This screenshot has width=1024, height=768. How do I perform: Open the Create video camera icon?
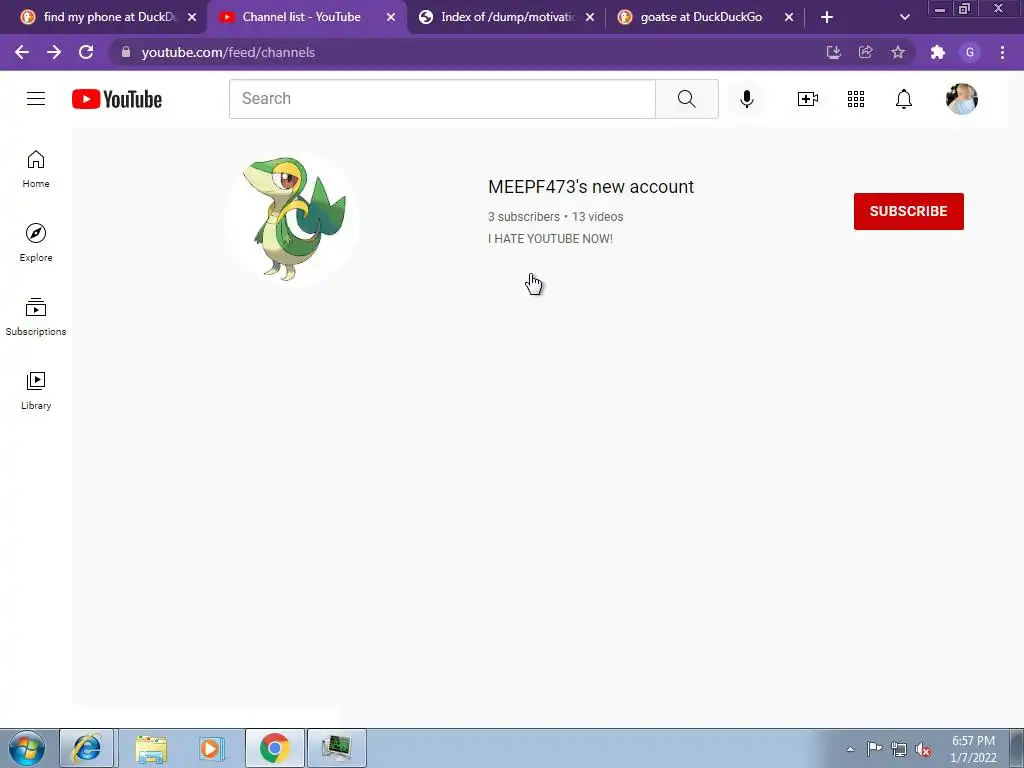(x=807, y=99)
